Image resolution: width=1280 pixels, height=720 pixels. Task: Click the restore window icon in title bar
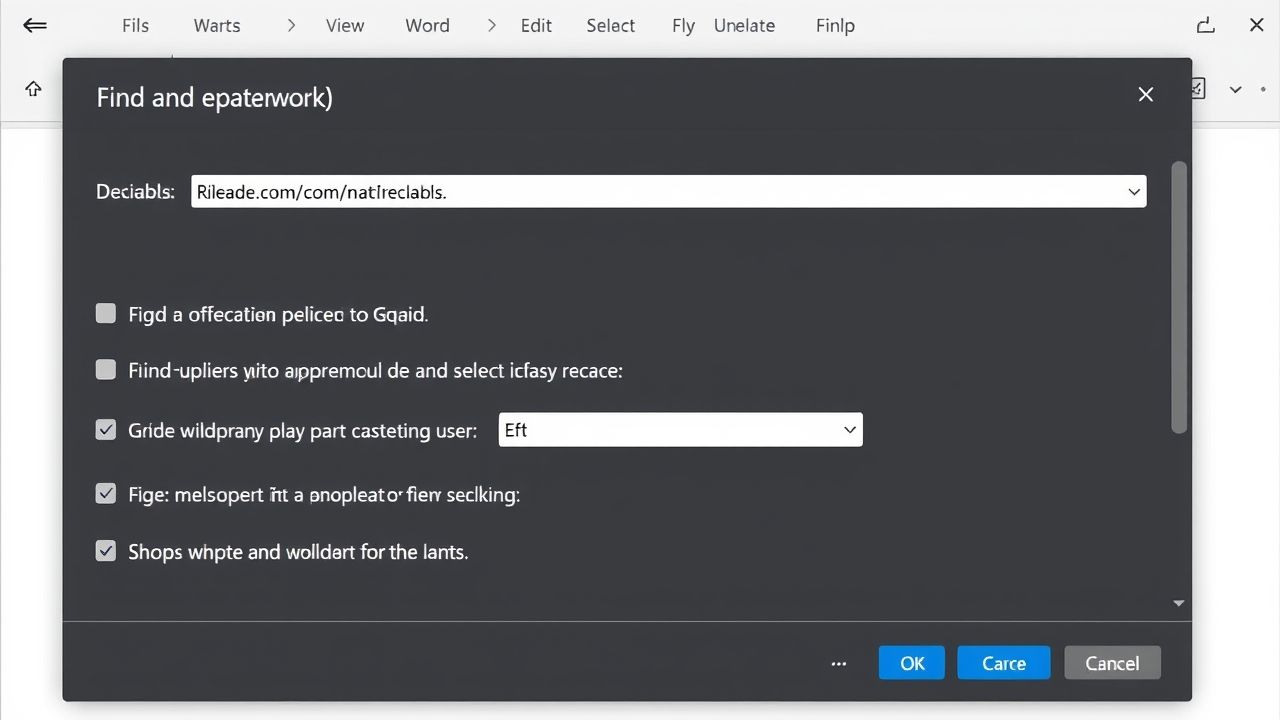pos(1206,26)
